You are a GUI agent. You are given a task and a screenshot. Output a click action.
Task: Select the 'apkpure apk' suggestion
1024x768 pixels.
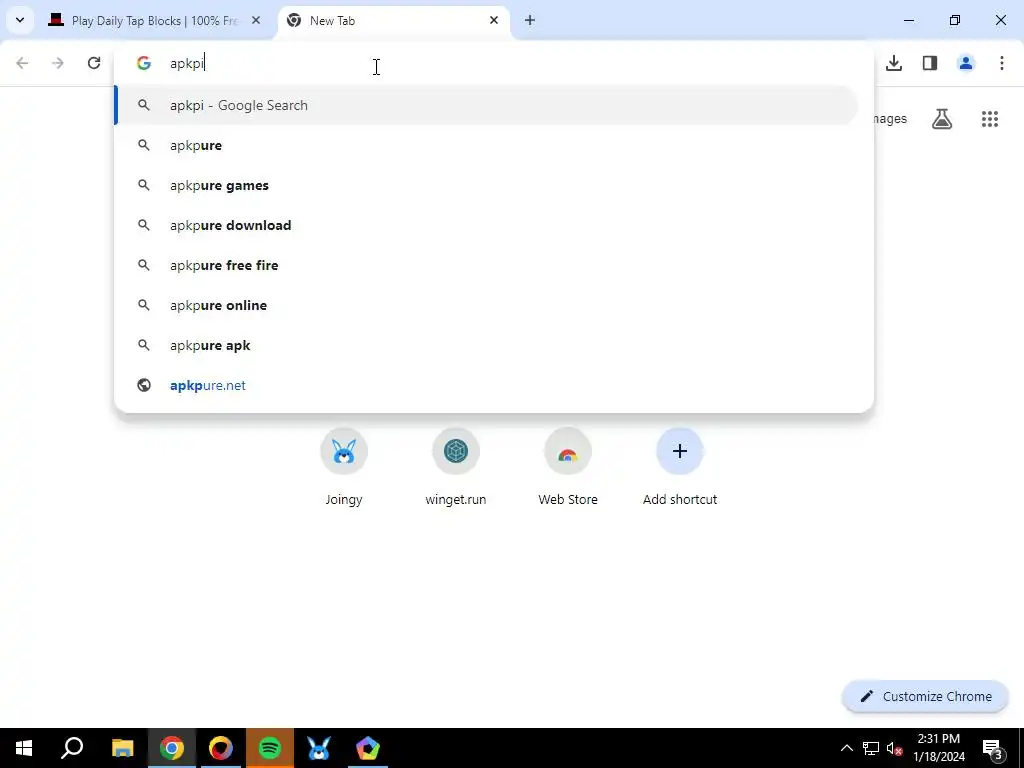coord(487,345)
